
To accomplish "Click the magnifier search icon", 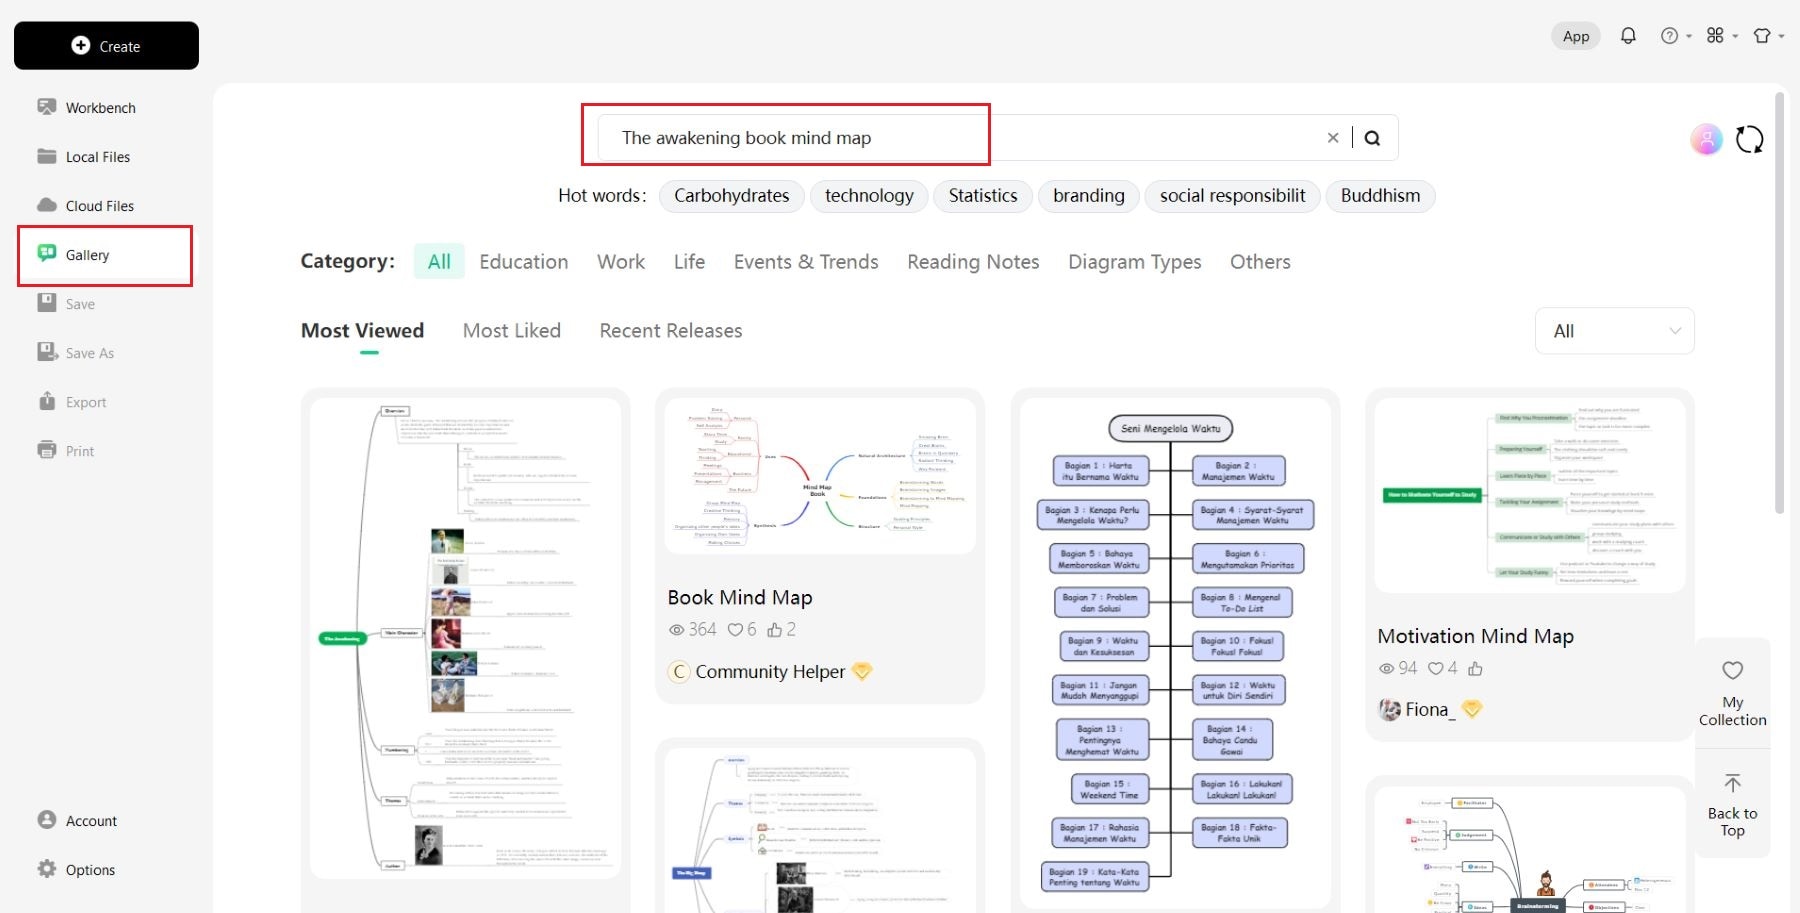I will tap(1373, 138).
